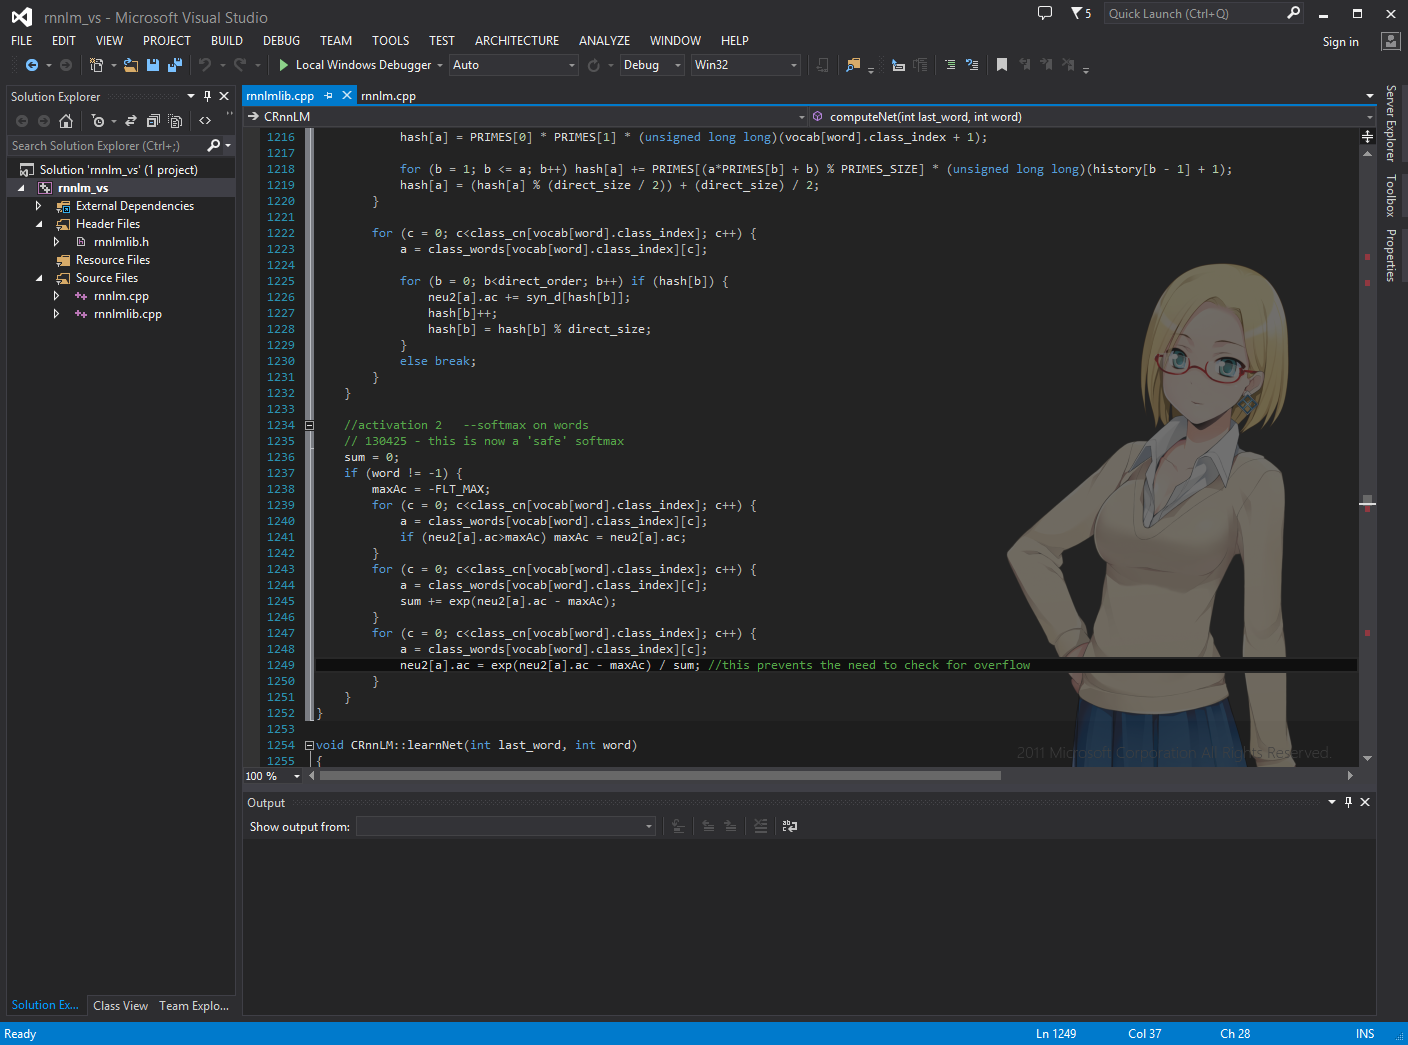The width and height of the screenshot is (1408, 1045).
Task: Click the Sign in link
Action: (x=1340, y=42)
